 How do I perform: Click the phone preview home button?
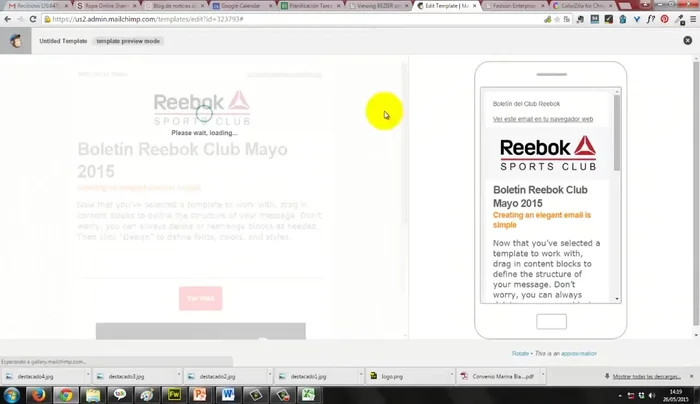tap(551, 321)
